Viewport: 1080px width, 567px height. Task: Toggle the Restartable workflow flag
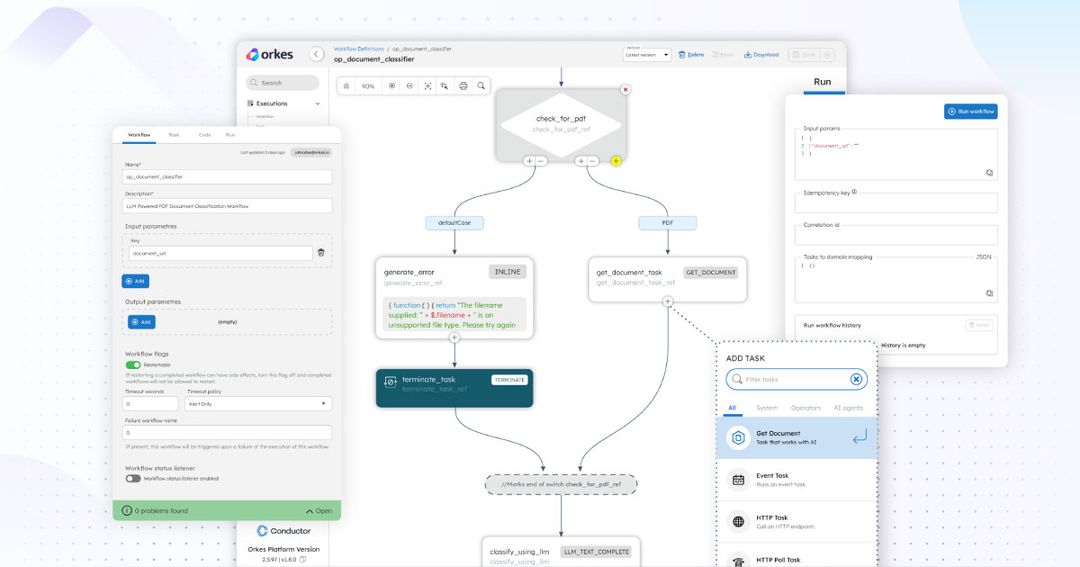click(x=133, y=364)
